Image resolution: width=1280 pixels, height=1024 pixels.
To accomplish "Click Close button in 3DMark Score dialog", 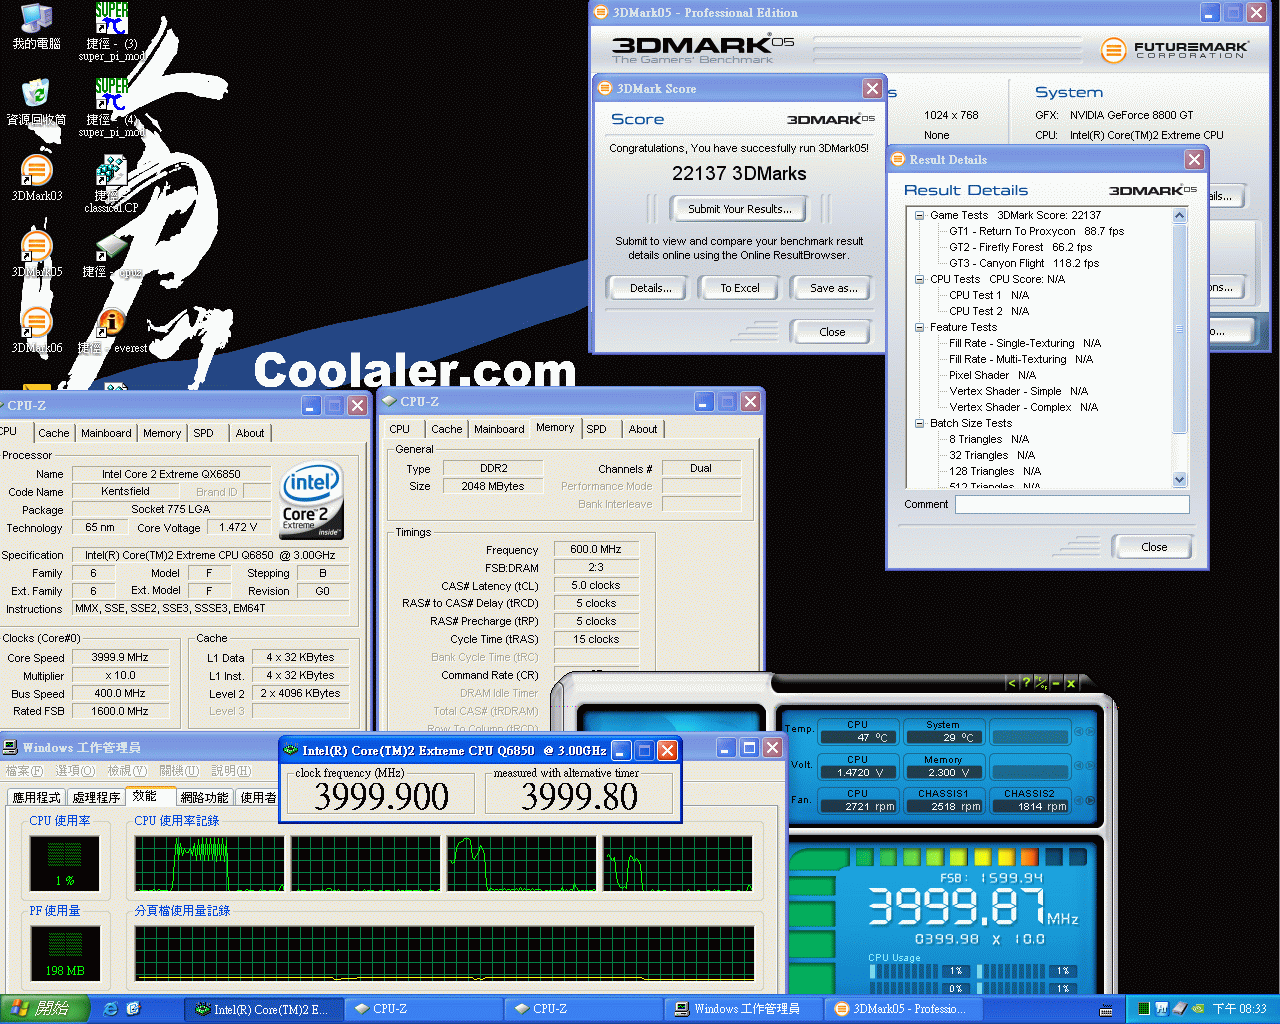I will tap(832, 332).
